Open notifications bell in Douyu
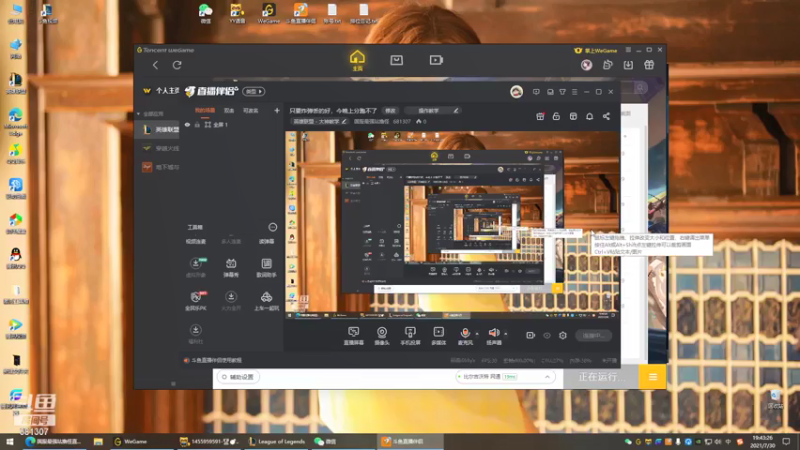The width and height of the screenshot is (800, 450). pyautogui.click(x=589, y=116)
